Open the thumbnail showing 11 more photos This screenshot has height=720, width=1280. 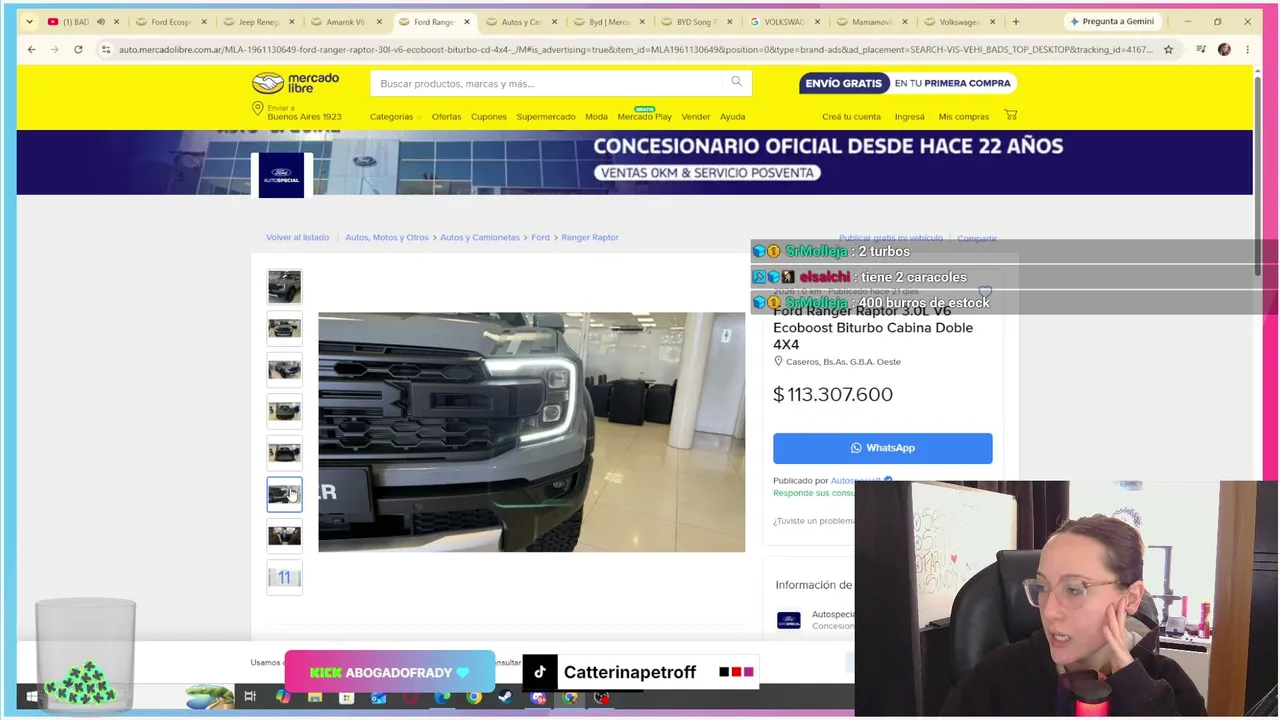(284, 577)
